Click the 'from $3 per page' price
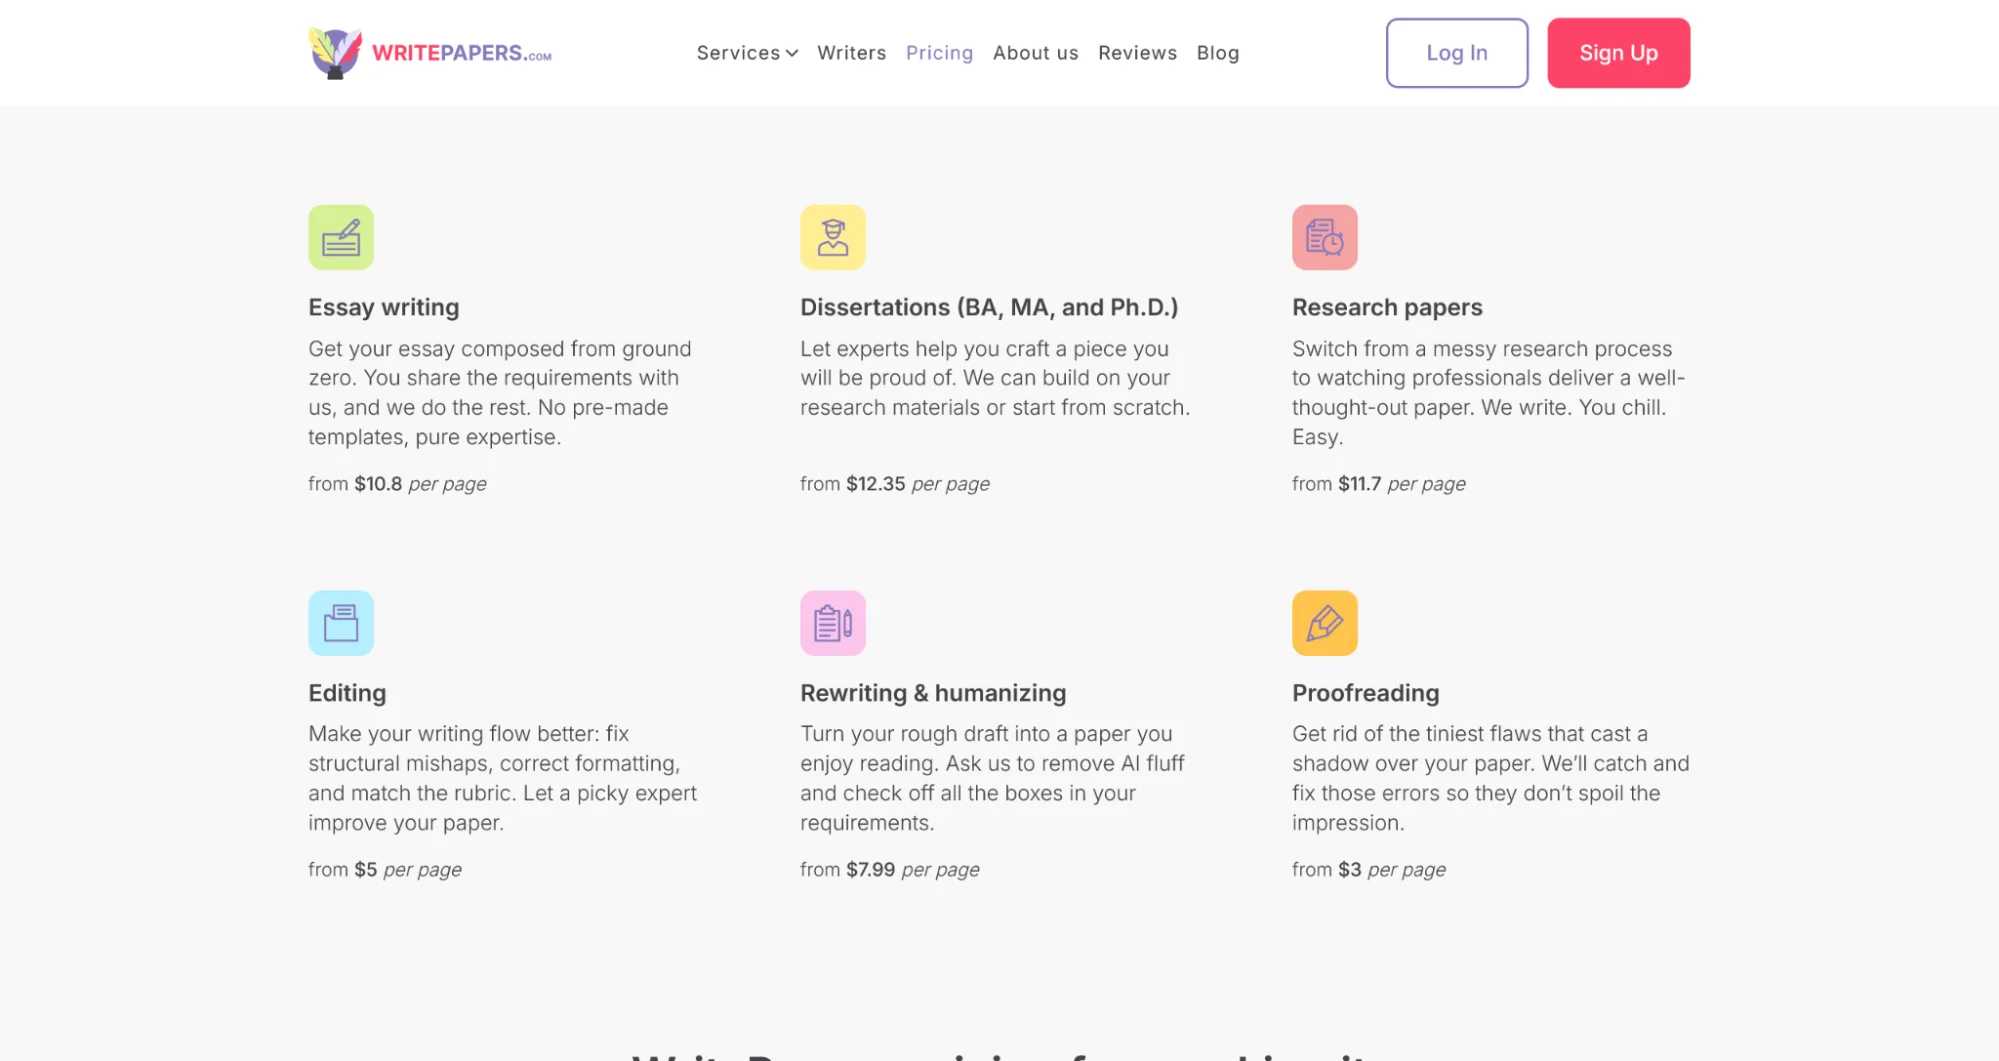 point(1368,870)
